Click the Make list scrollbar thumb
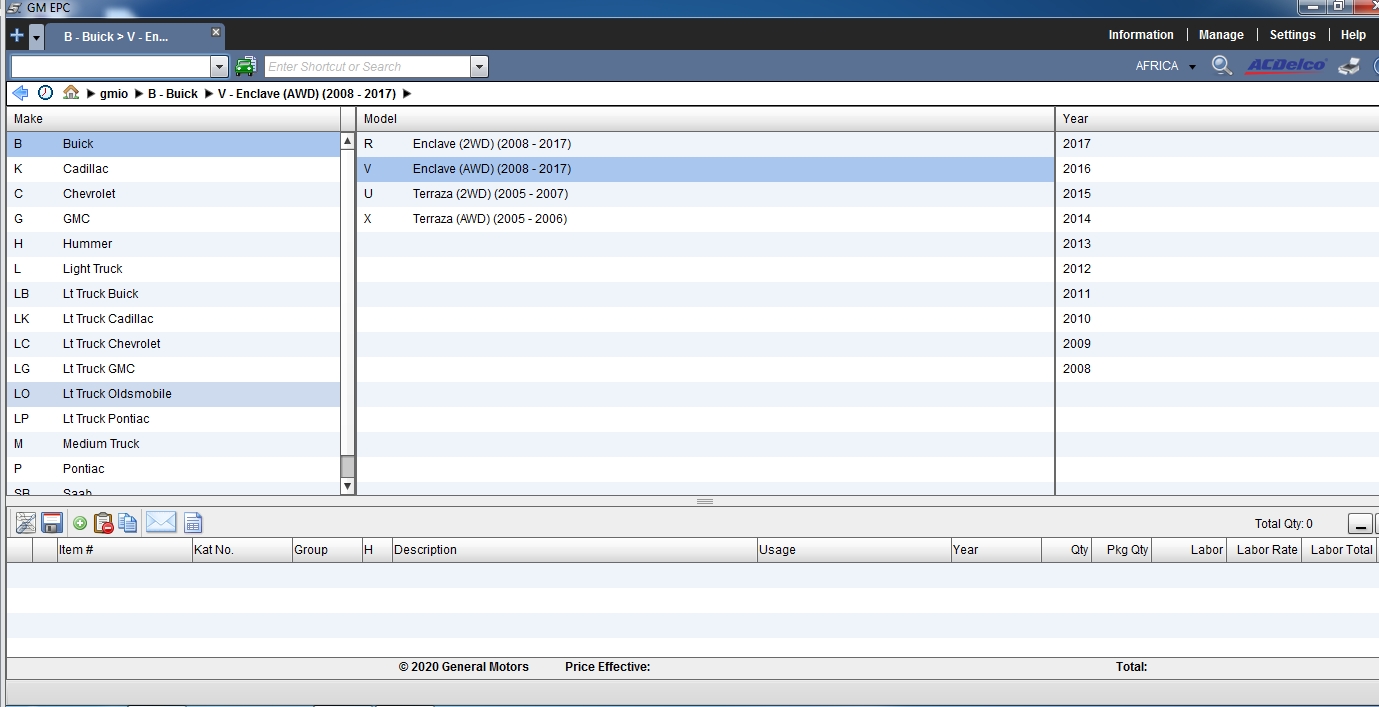 coord(347,466)
